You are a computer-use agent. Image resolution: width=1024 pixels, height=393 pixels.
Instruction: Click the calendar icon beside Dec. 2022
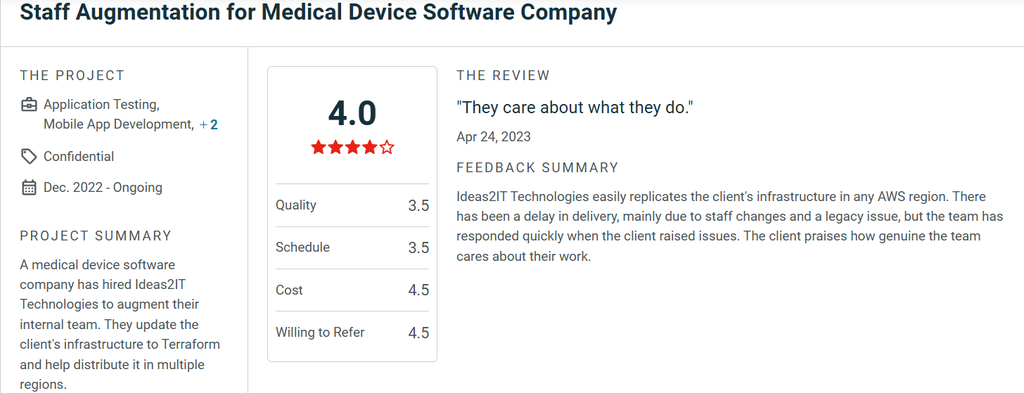click(x=29, y=188)
